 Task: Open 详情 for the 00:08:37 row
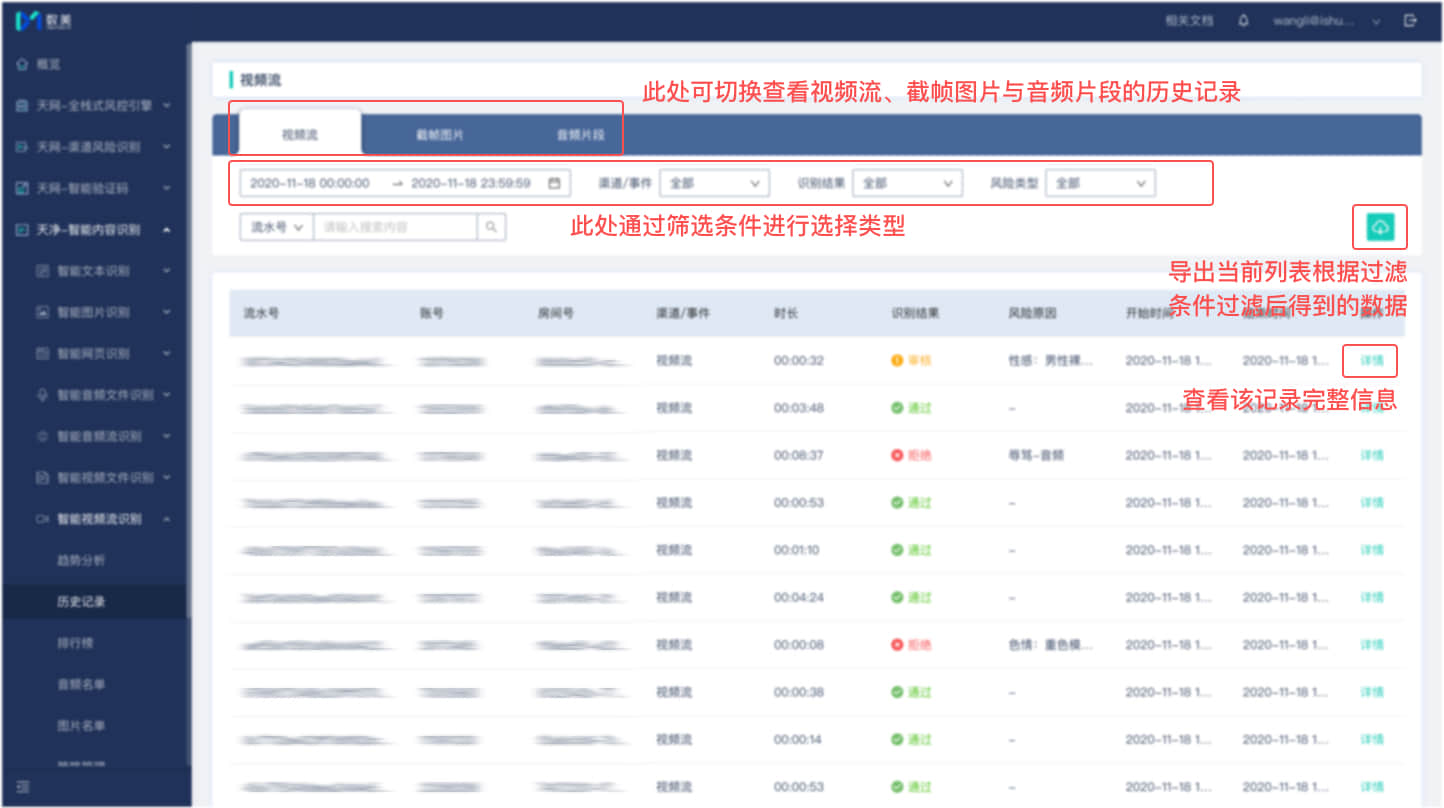coord(1371,455)
